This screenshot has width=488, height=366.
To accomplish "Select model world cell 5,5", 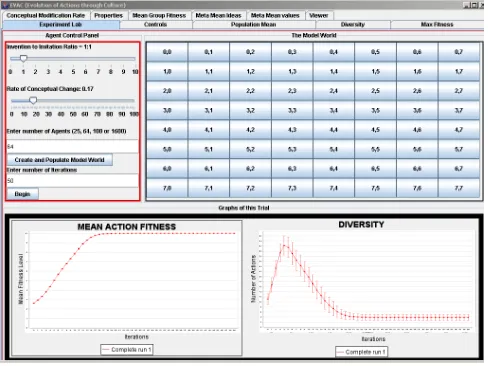I will tap(375, 149).
